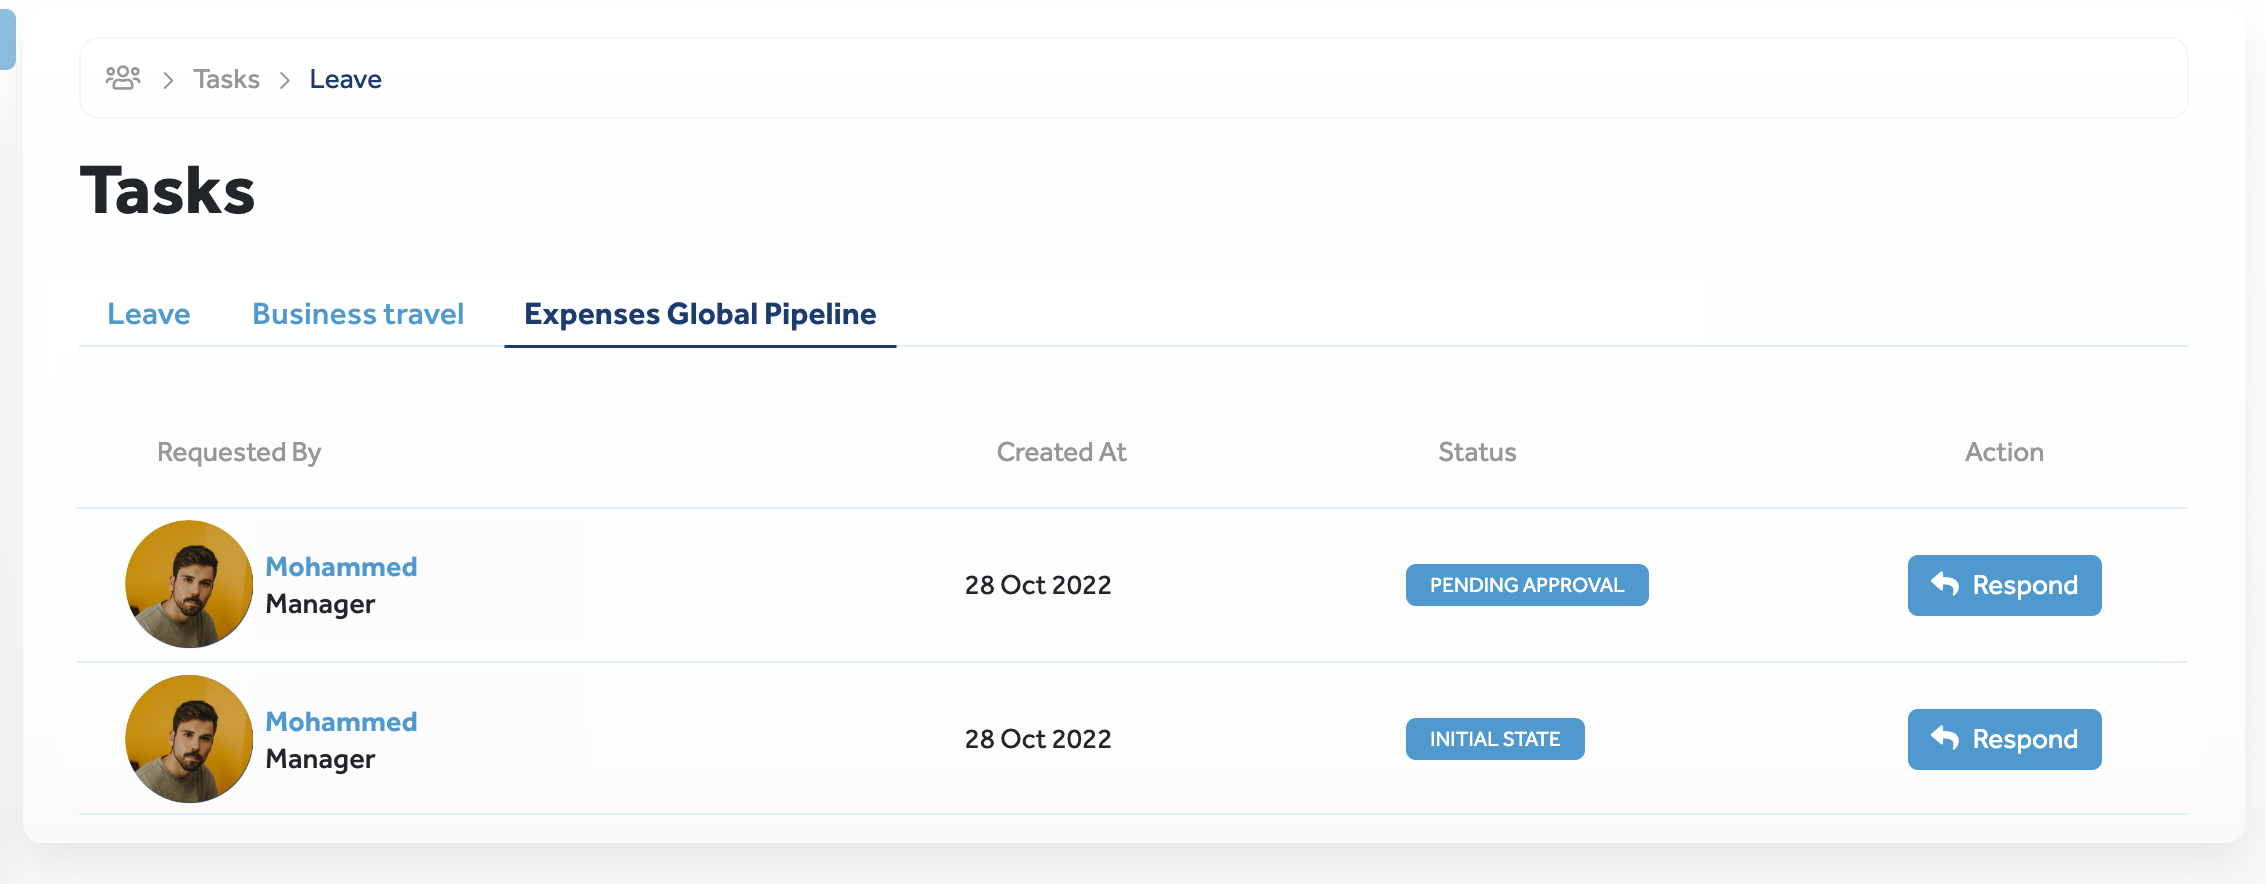Click the Created At column header
2266x884 pixels.
point(1061,452)
